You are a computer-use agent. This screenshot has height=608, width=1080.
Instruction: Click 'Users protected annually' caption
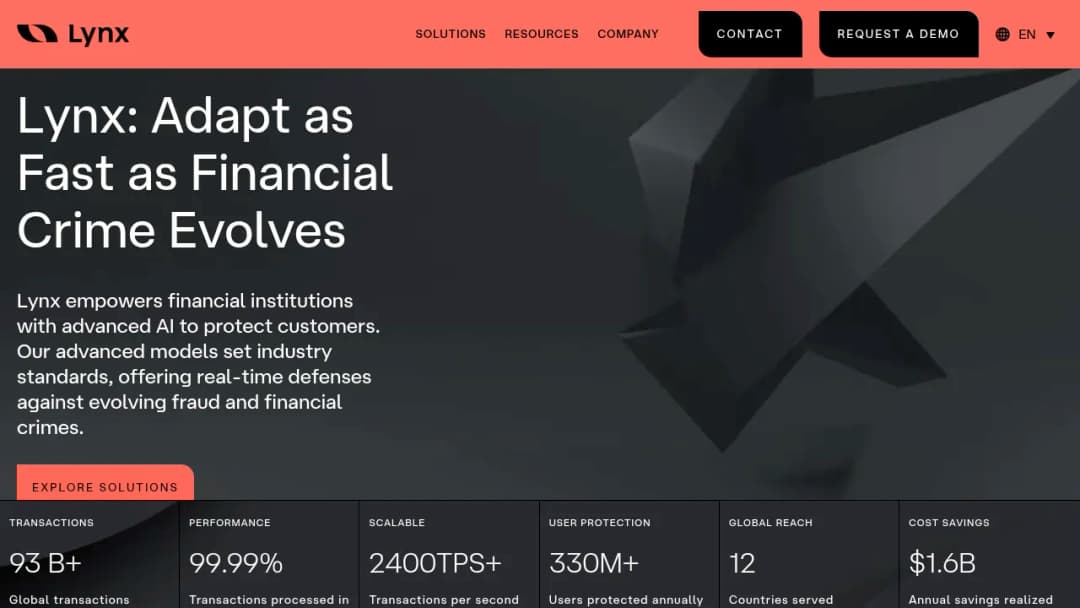[626, 600]
